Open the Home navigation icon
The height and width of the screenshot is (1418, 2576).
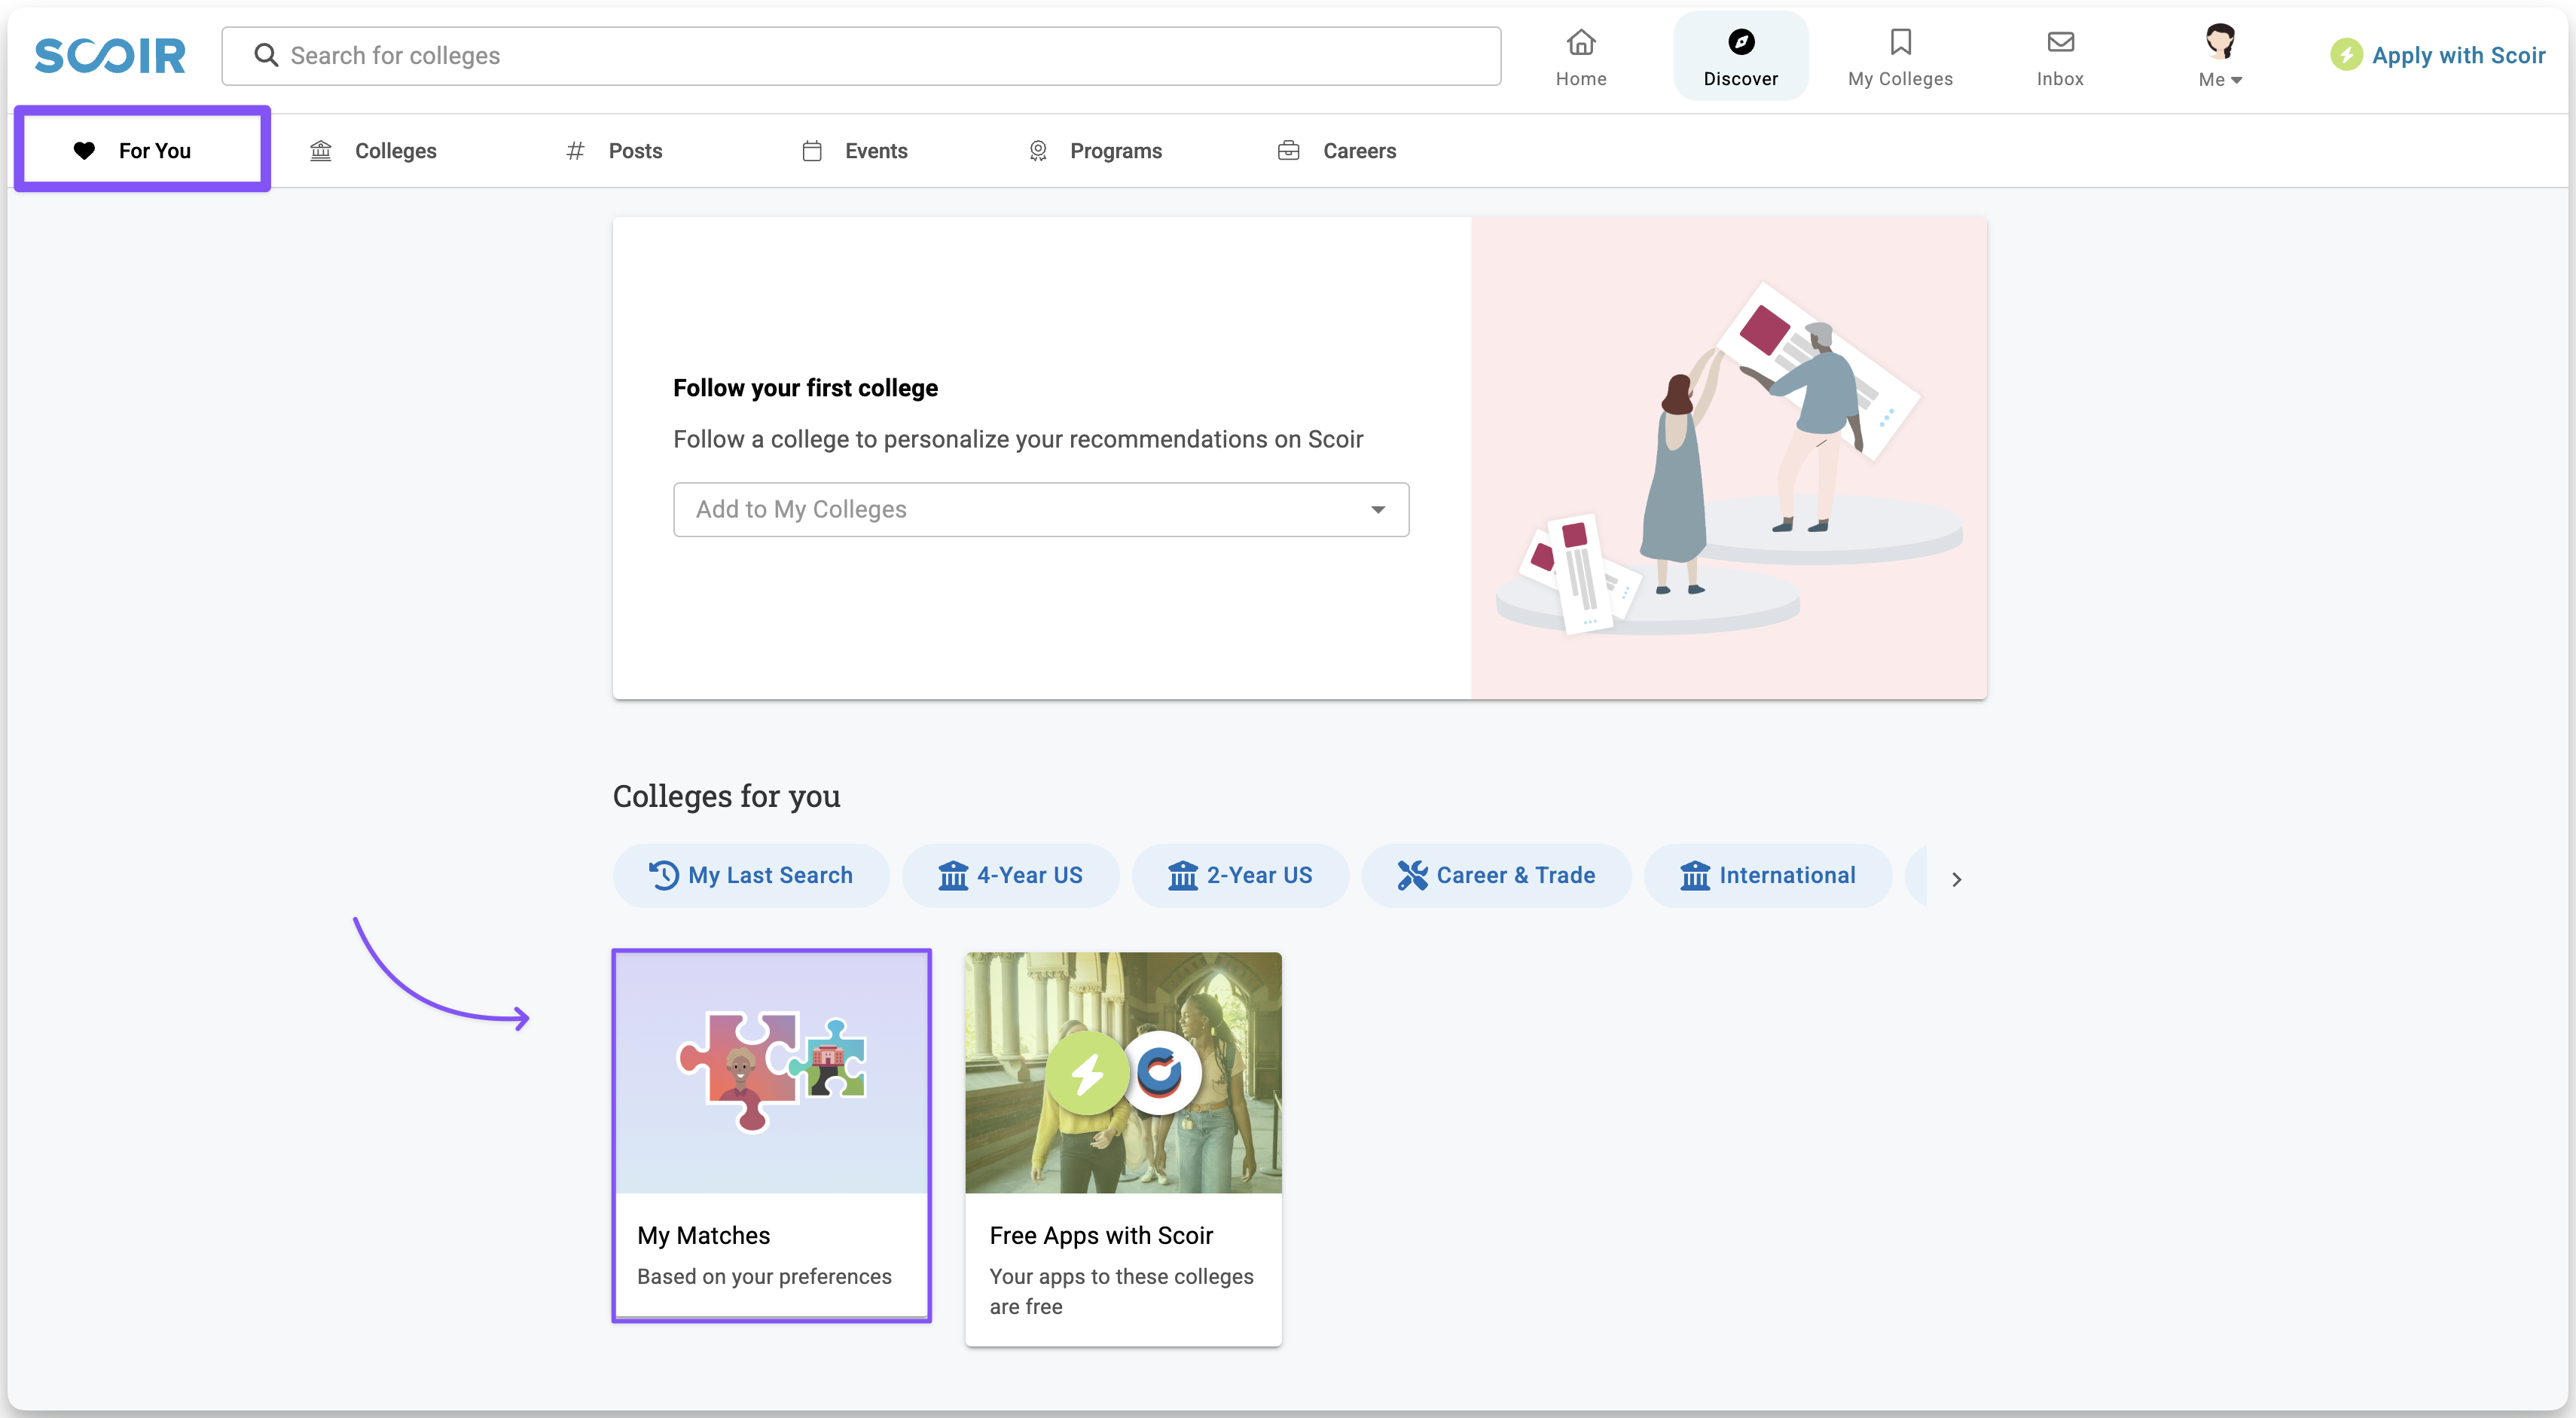[x=1580, y=43]
